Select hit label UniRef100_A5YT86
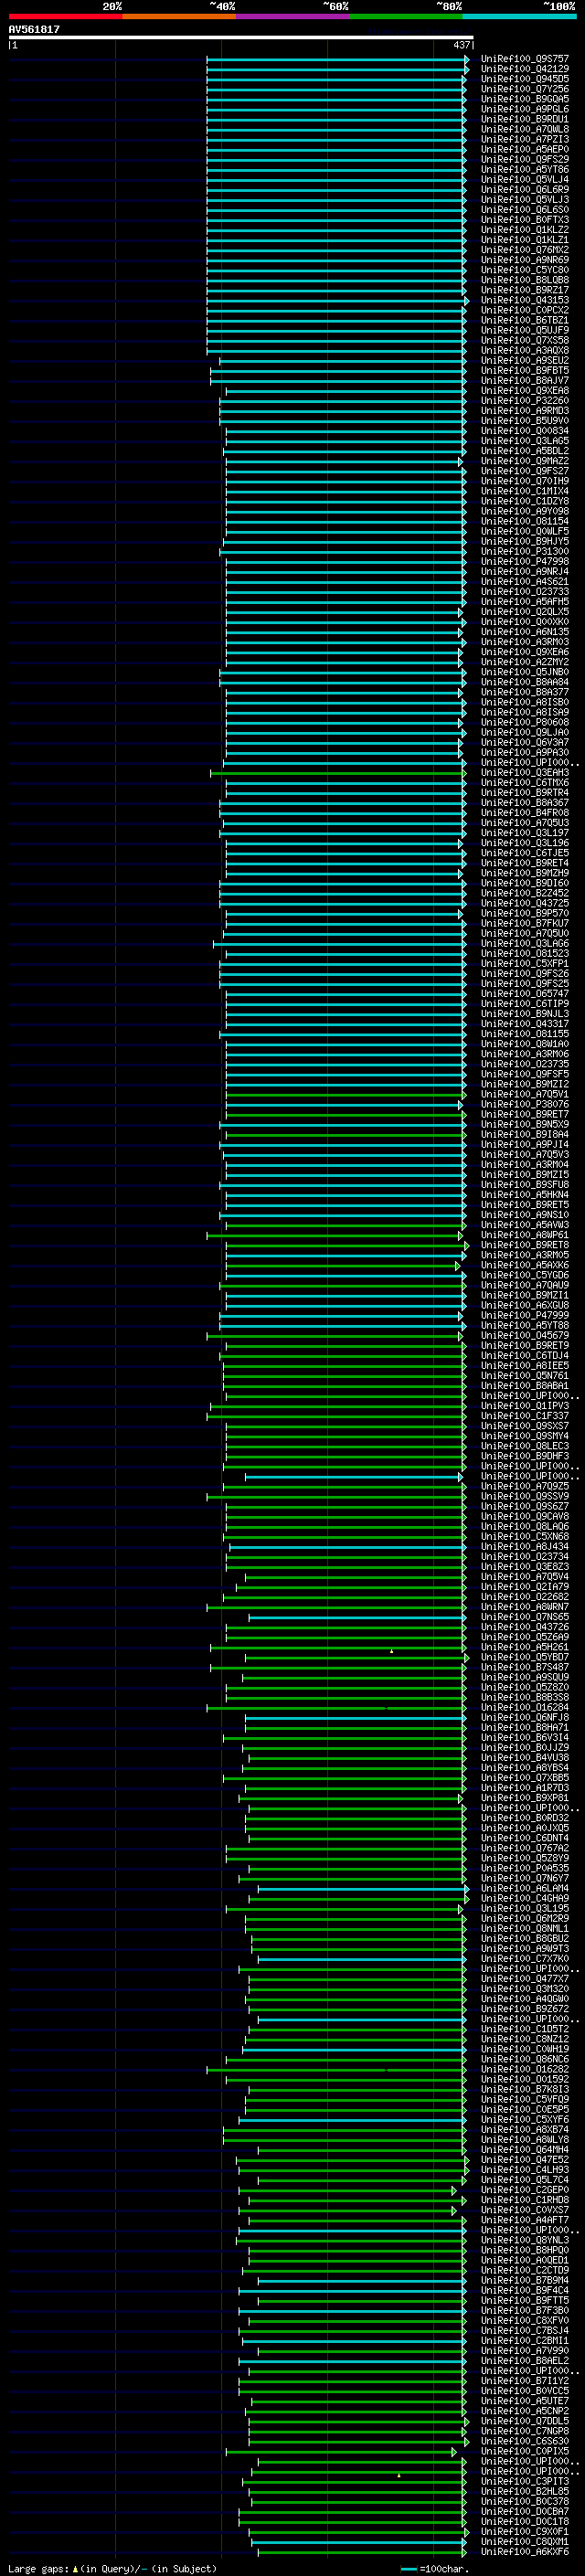Viewport: 585px width, 2576px height. (x=524, y=169)
